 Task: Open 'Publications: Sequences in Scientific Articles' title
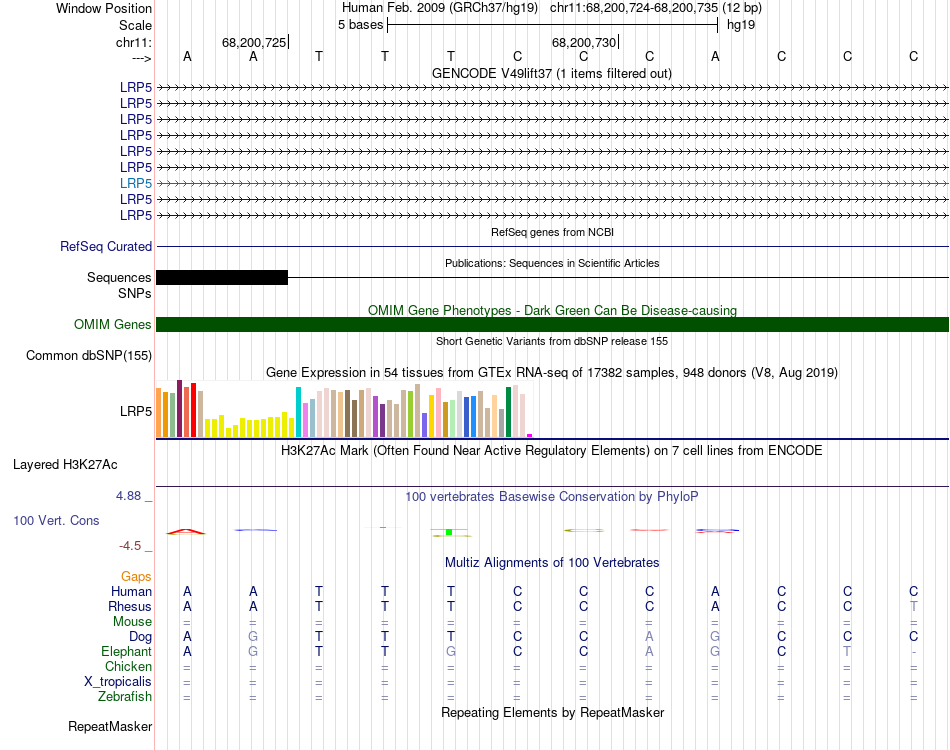click(x=552, y=263)
